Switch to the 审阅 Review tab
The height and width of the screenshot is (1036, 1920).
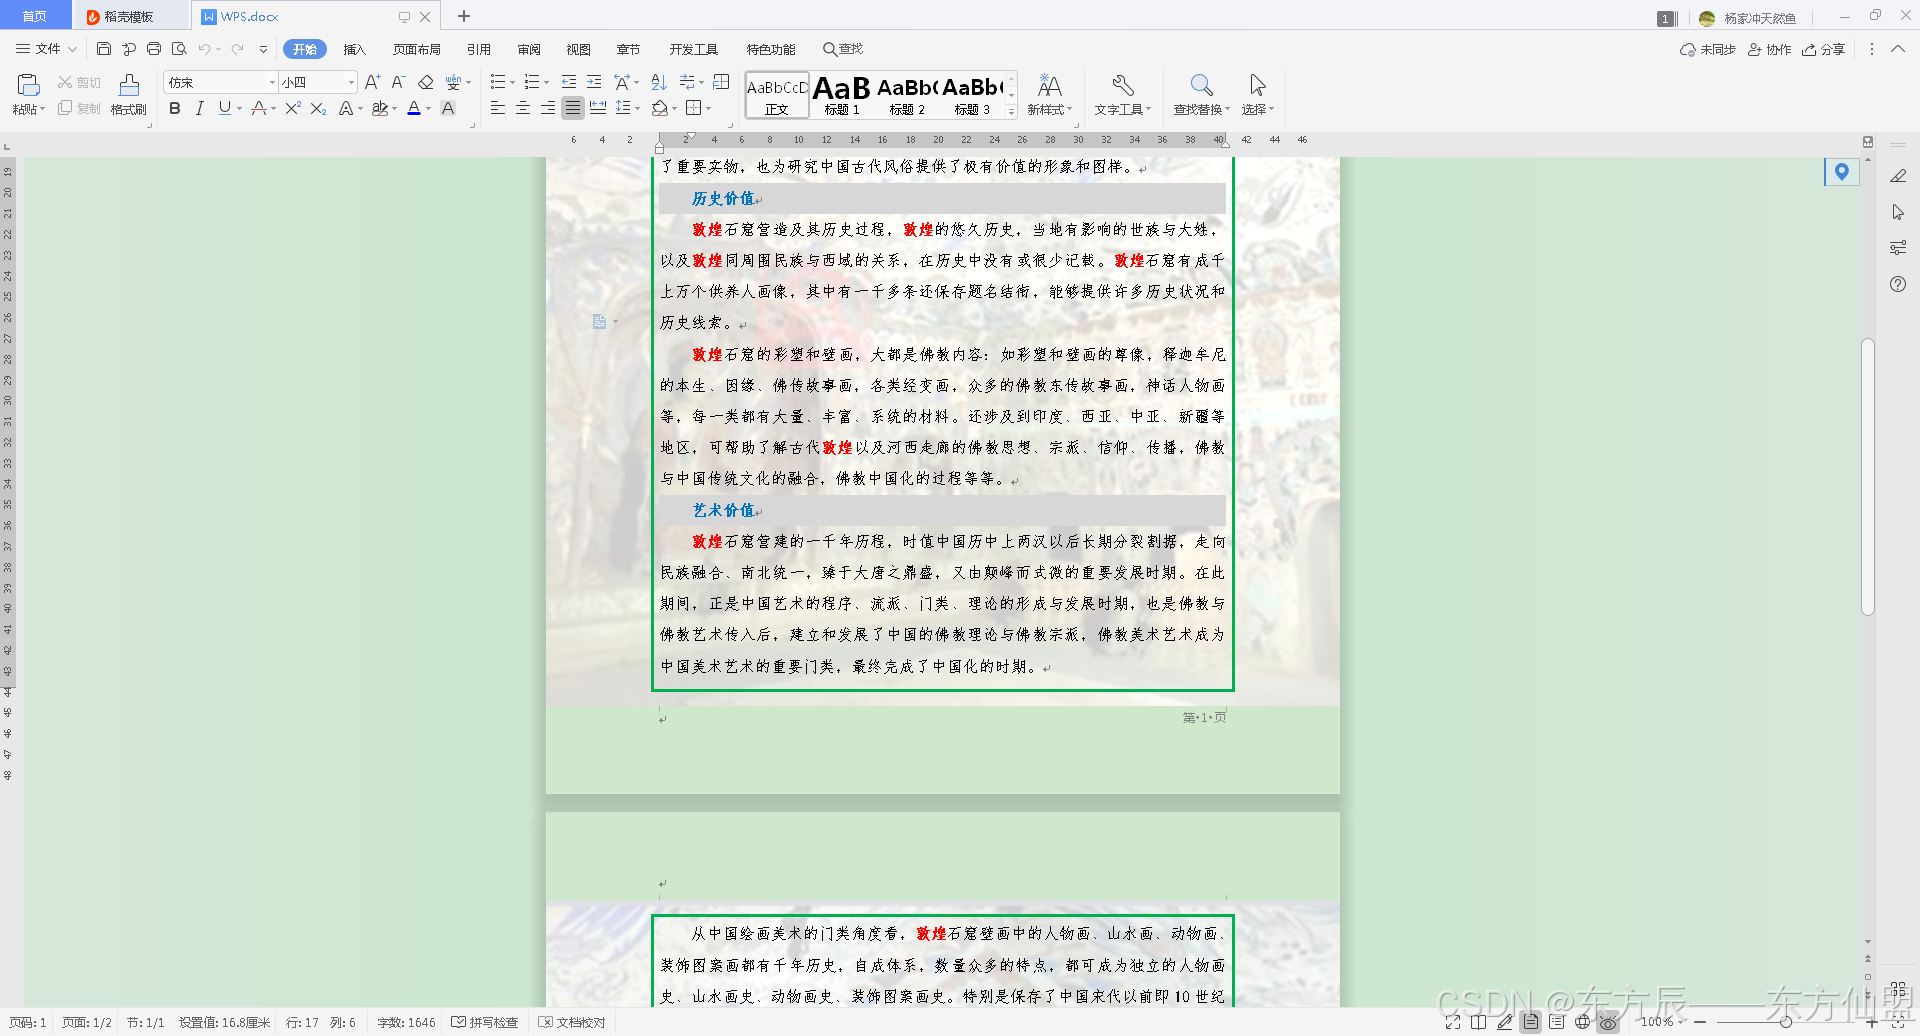pyautogui.click(x=529, y=49)
